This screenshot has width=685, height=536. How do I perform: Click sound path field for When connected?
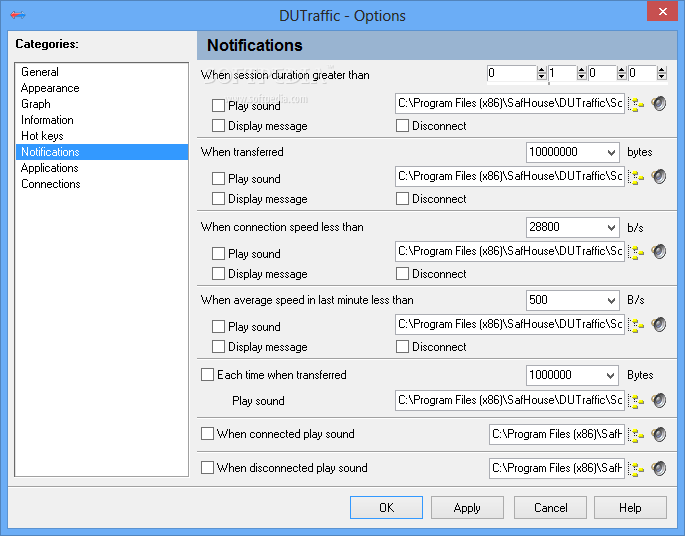(557, 434)
